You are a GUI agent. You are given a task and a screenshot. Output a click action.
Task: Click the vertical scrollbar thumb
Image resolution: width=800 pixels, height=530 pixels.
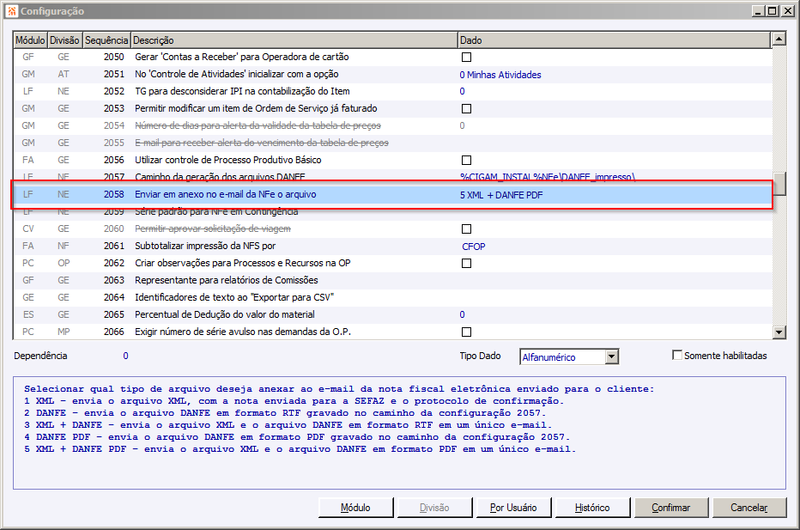[779, 184]
